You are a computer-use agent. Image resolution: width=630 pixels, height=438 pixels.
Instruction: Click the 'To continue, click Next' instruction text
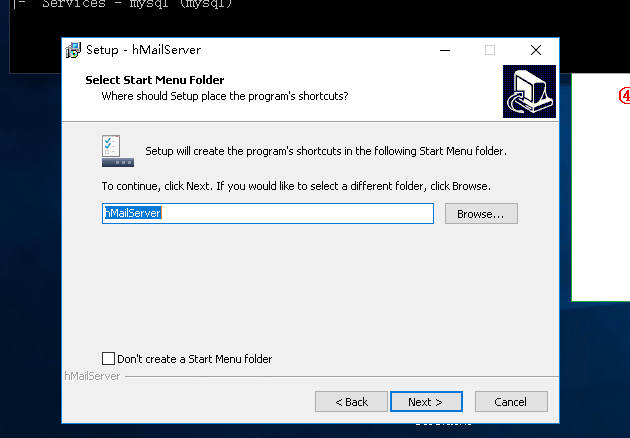[x=296, y=186]
